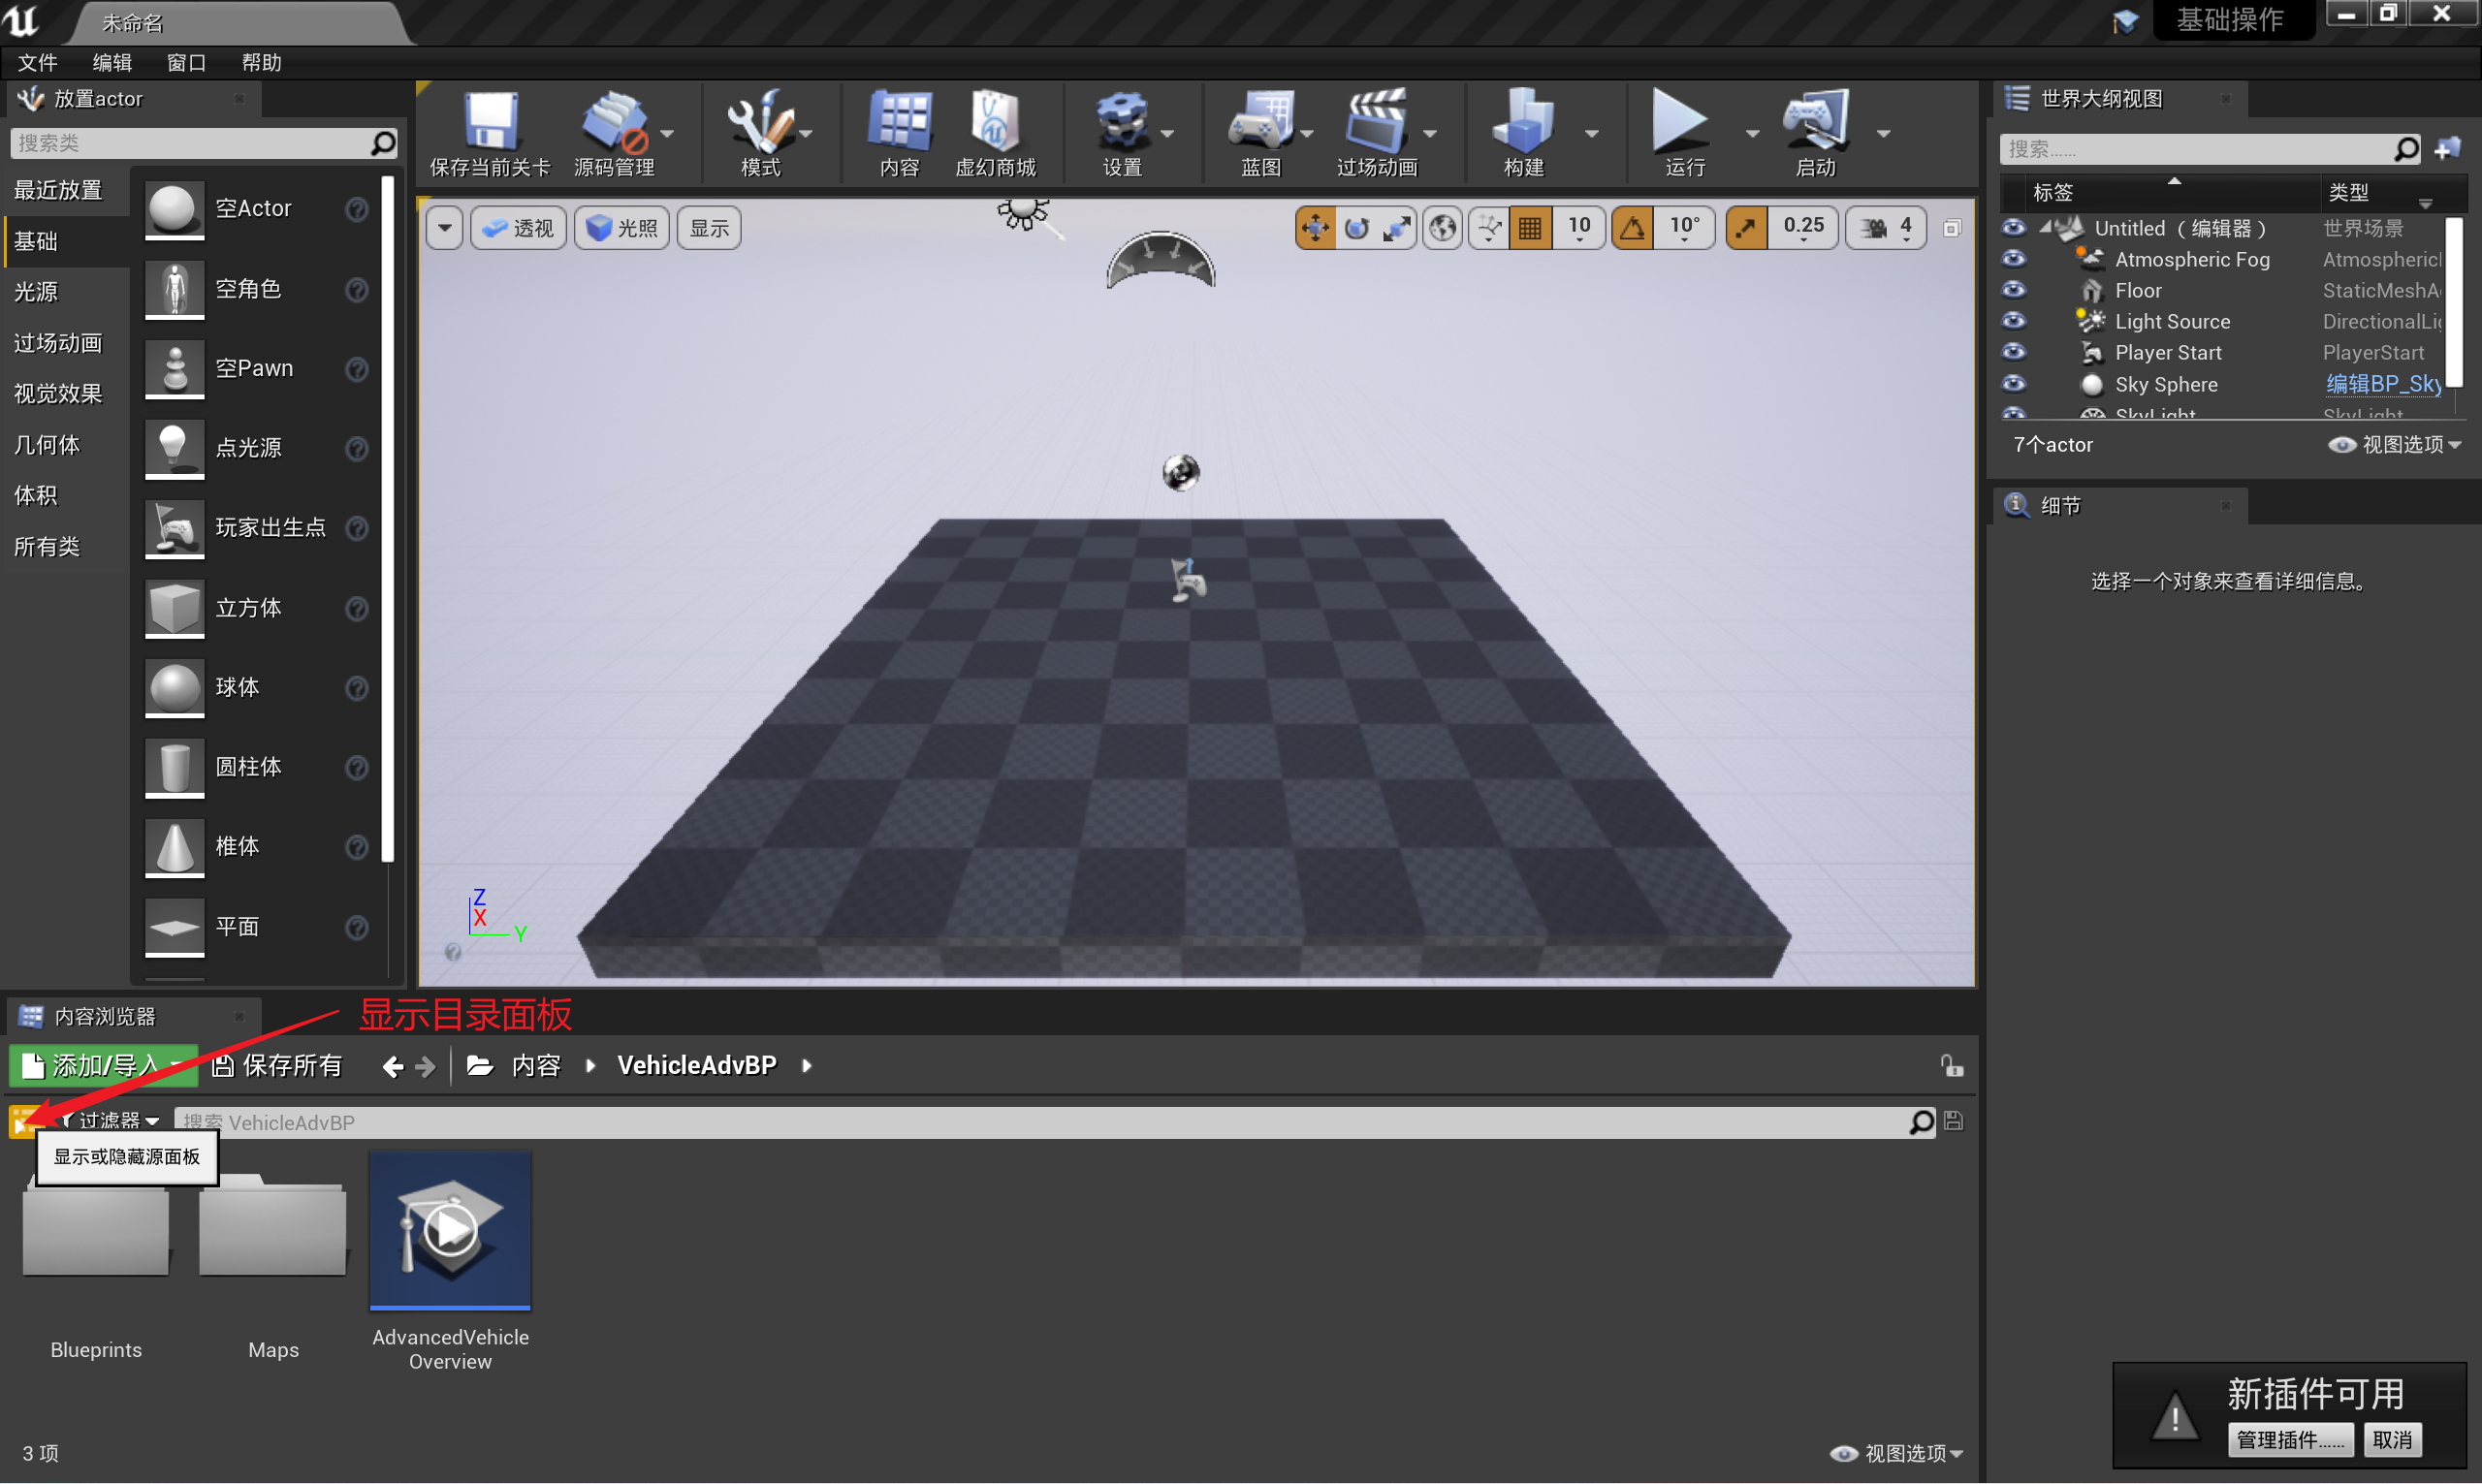Open the Window (窗口) menu
The width and height of the screenshot is (2482, 1484).
(x=186, y=62)
